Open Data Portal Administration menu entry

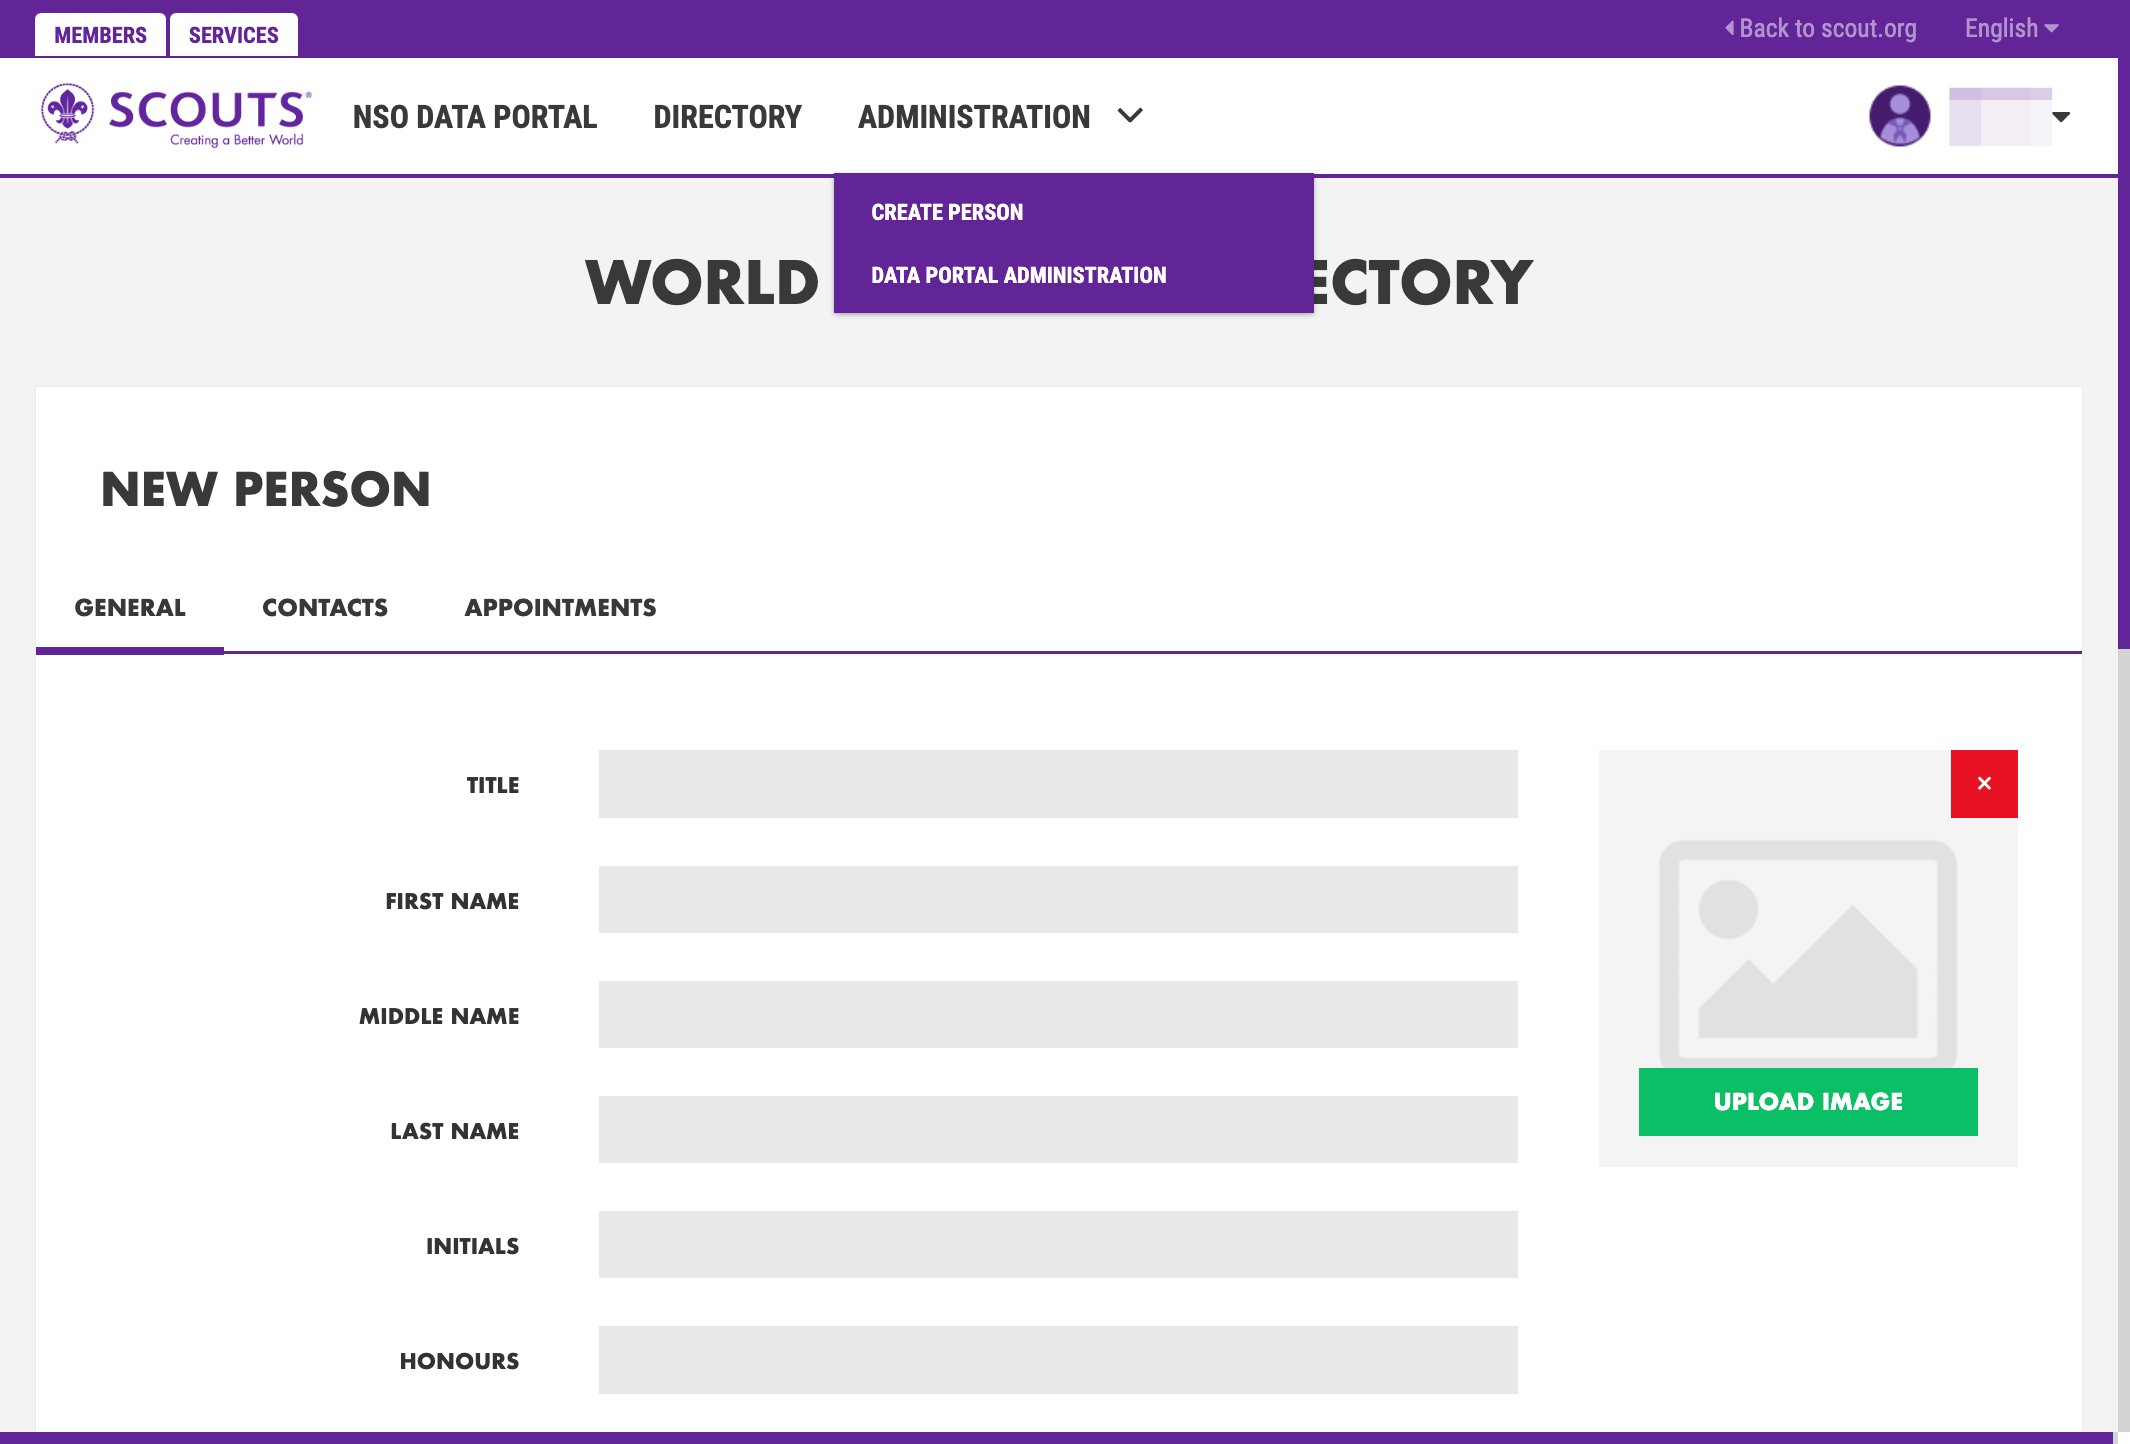click(1018, 275)
